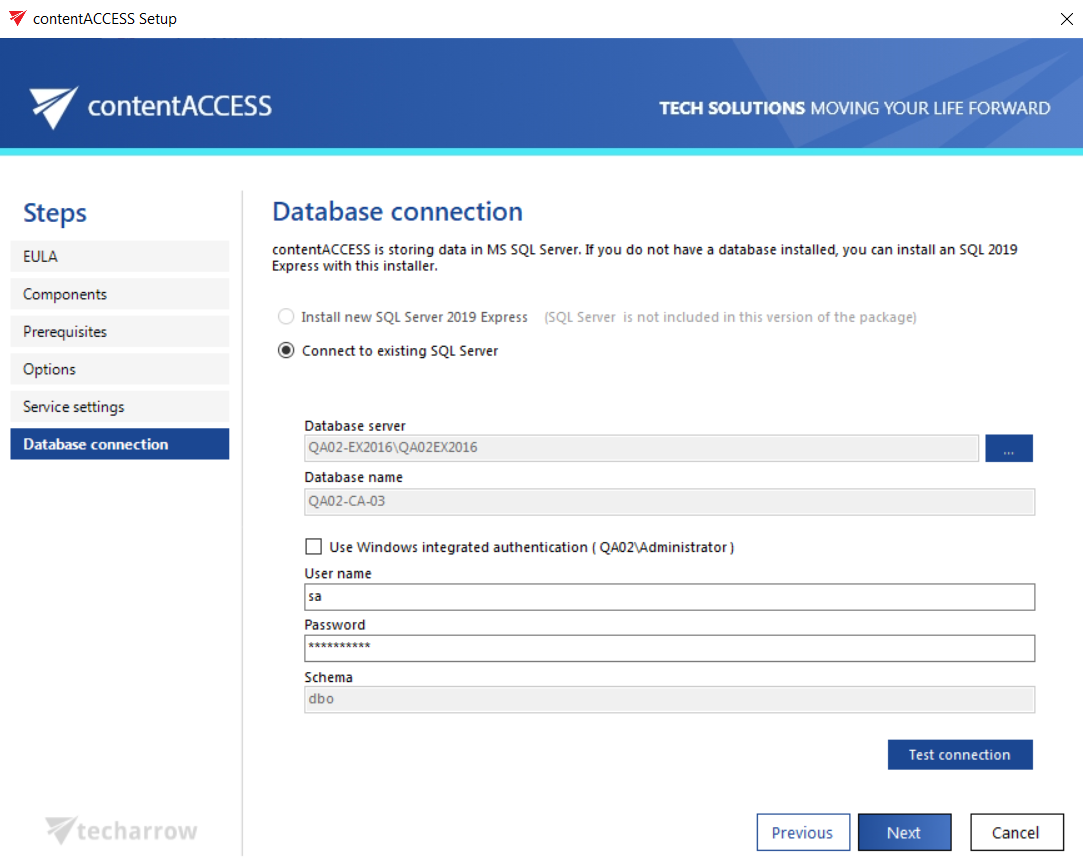Select the Database connection step
Image resolution: width=1083 pixels, height=861 pixels.
pos(119,444)
